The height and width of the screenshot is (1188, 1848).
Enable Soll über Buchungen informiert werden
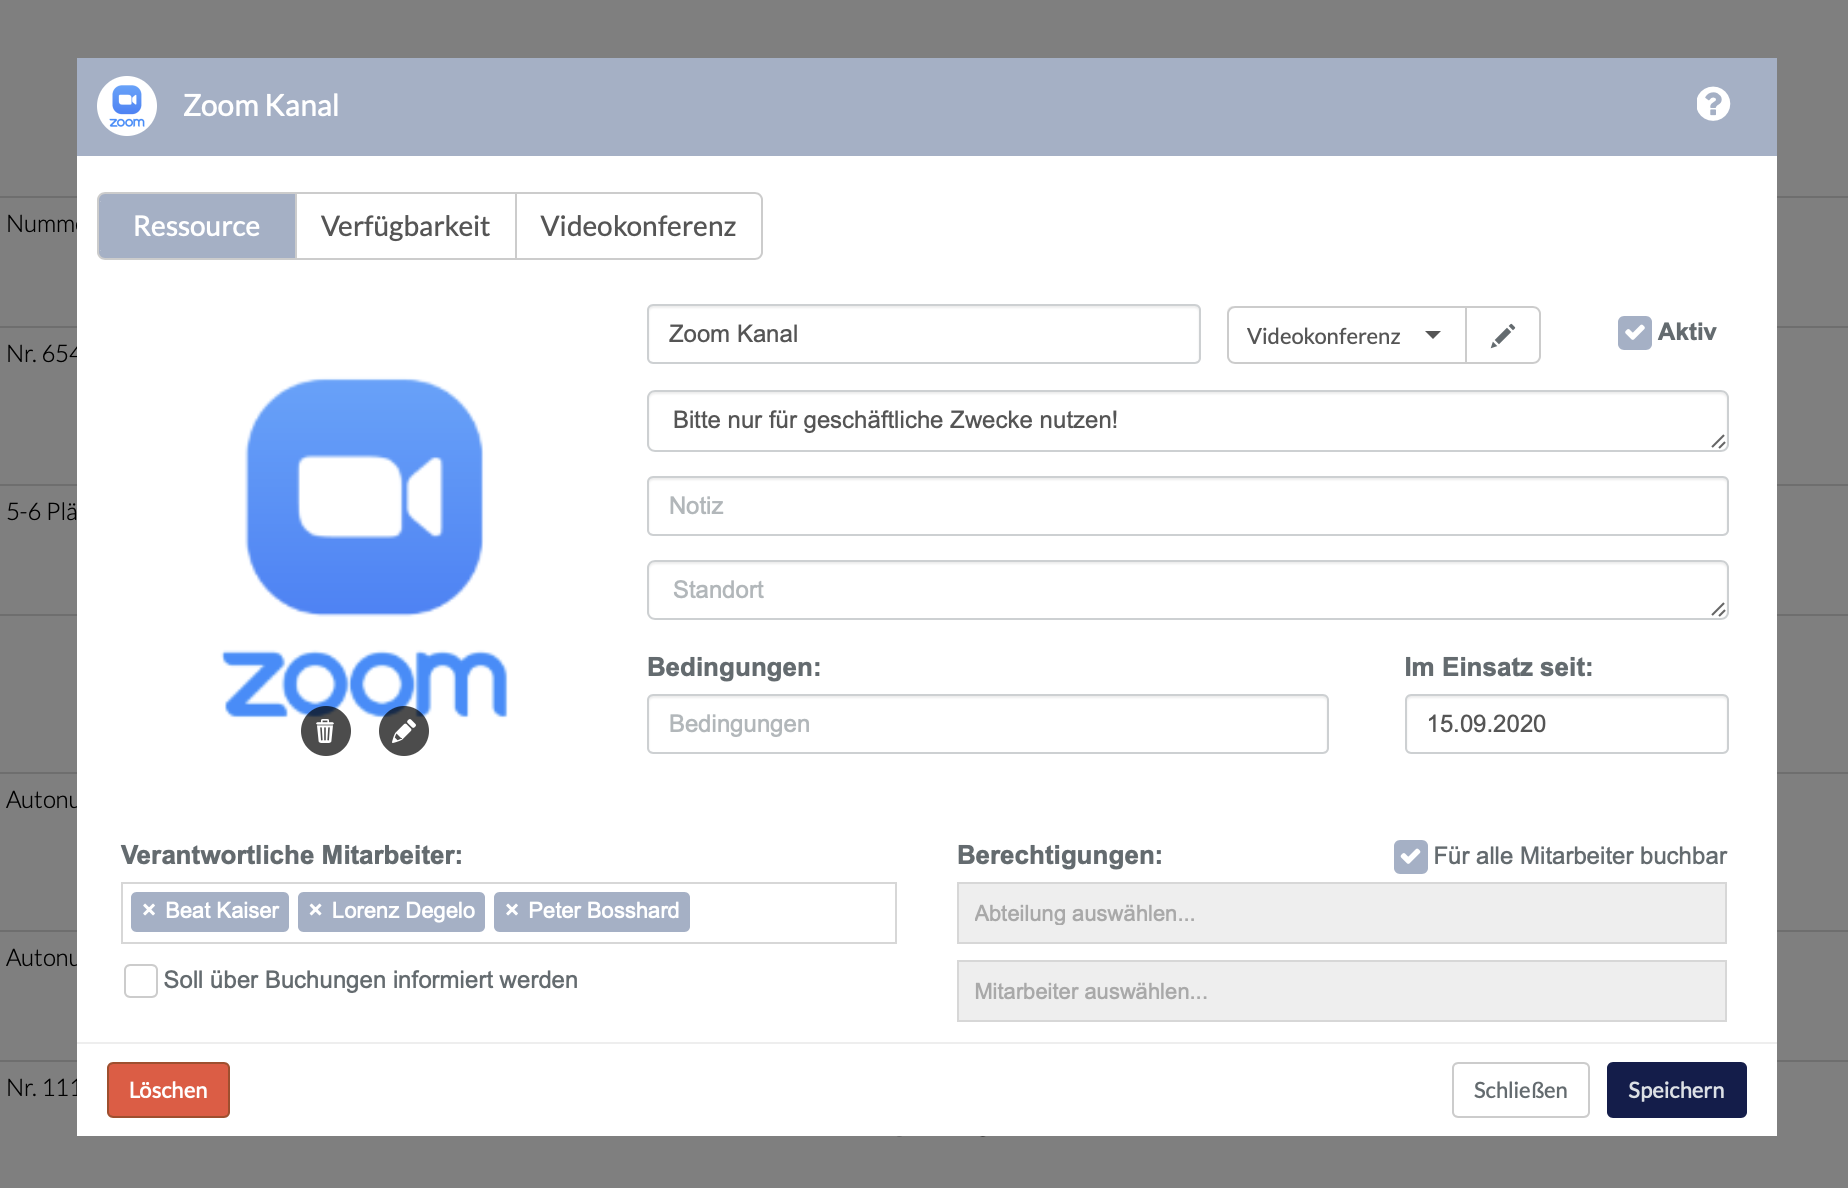tap(141, 980)
